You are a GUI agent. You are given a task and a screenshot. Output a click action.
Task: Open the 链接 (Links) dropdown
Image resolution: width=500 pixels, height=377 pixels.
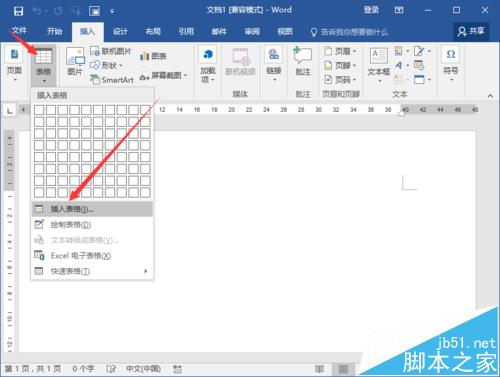274,65
